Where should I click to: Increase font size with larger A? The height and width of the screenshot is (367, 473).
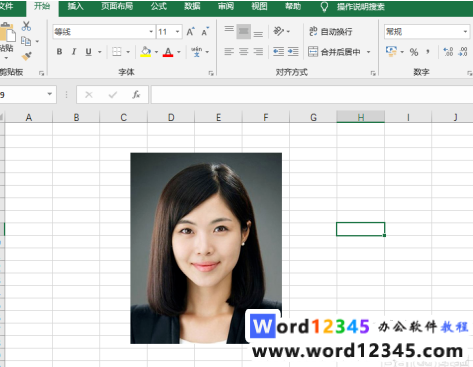click(190, 32)
